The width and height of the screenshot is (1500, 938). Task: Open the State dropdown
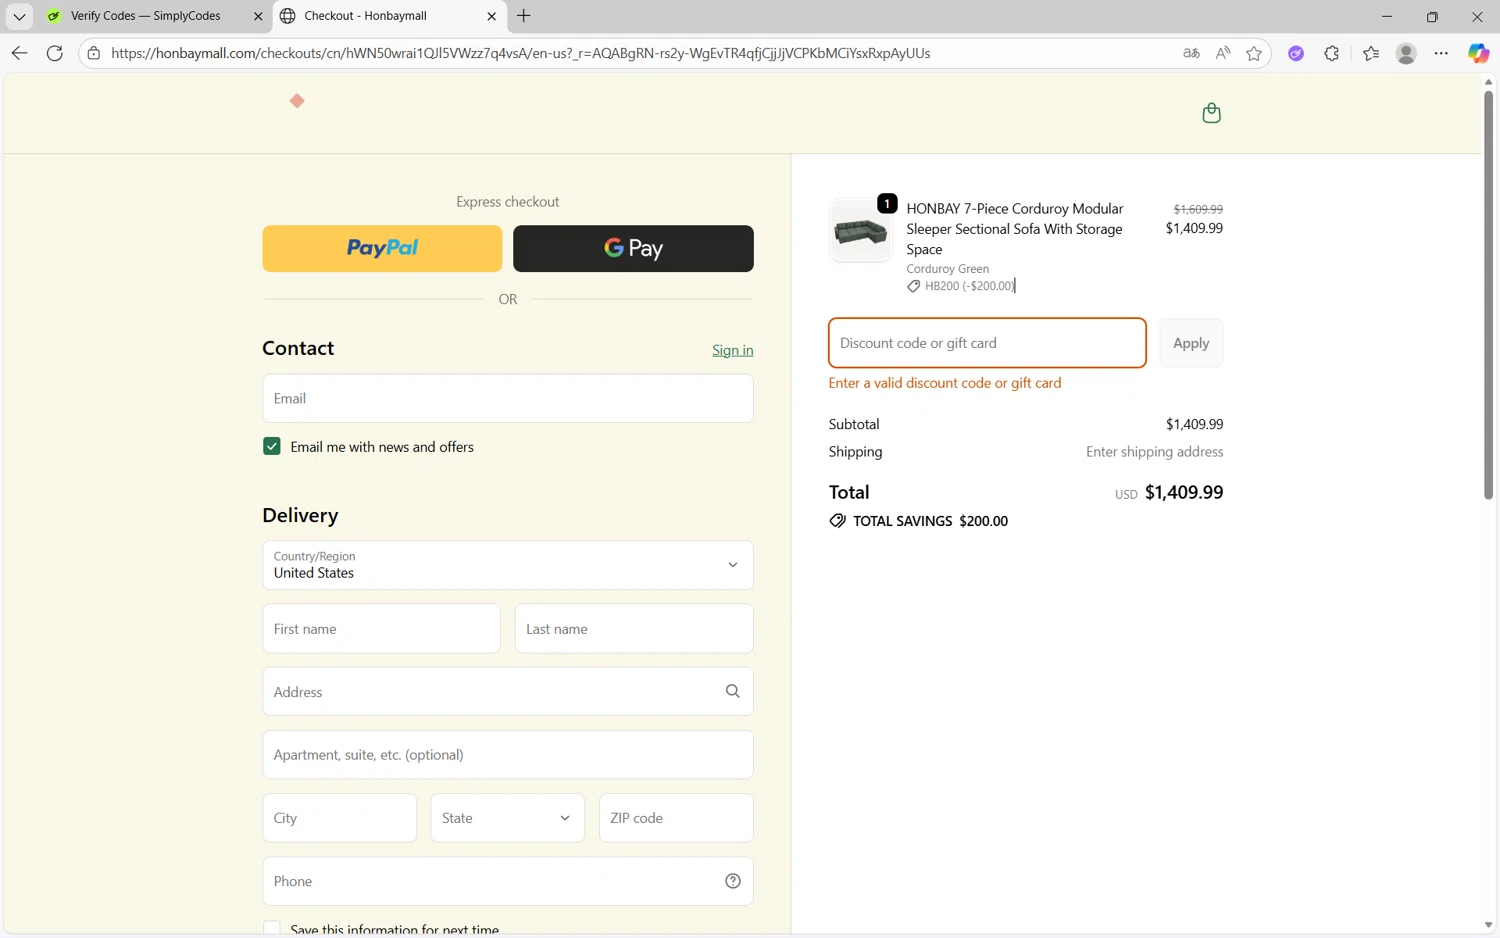click(x=508, y=818)
